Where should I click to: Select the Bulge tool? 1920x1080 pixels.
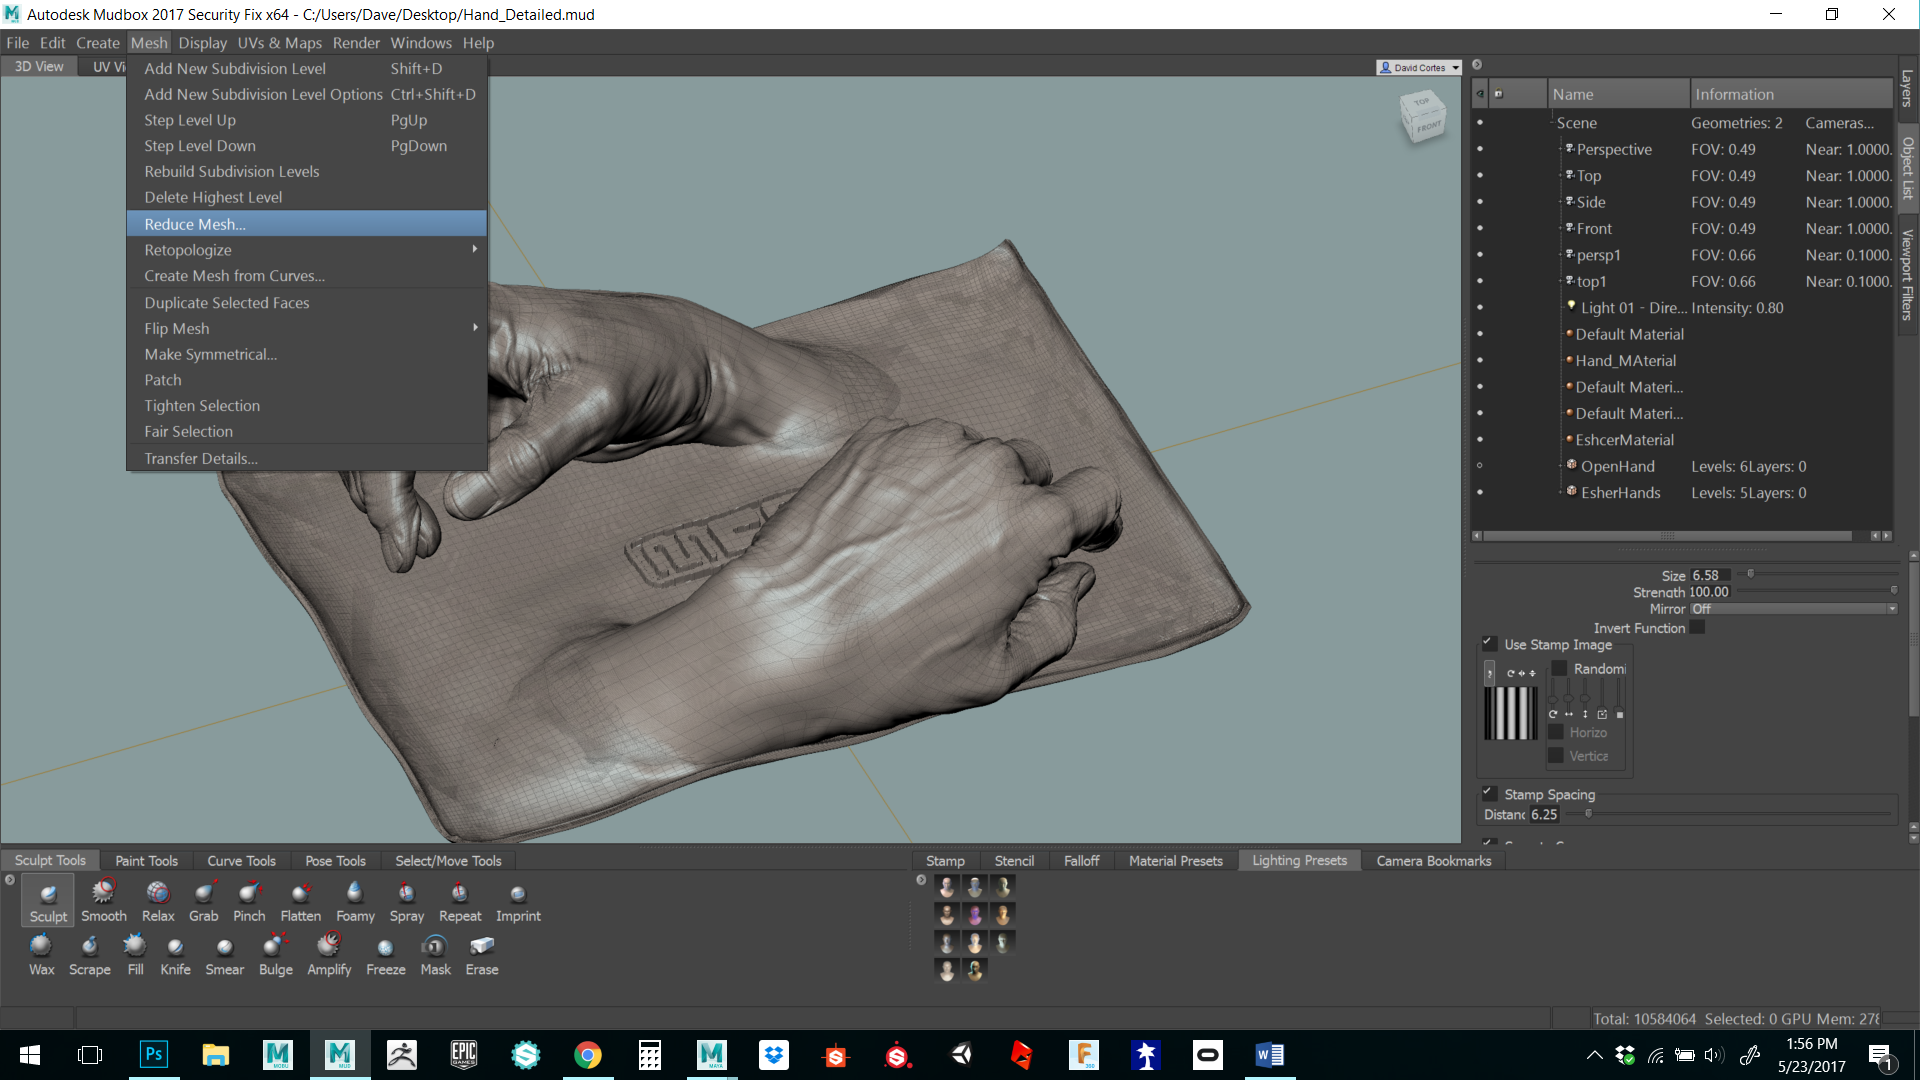click(x=275, y=955)
